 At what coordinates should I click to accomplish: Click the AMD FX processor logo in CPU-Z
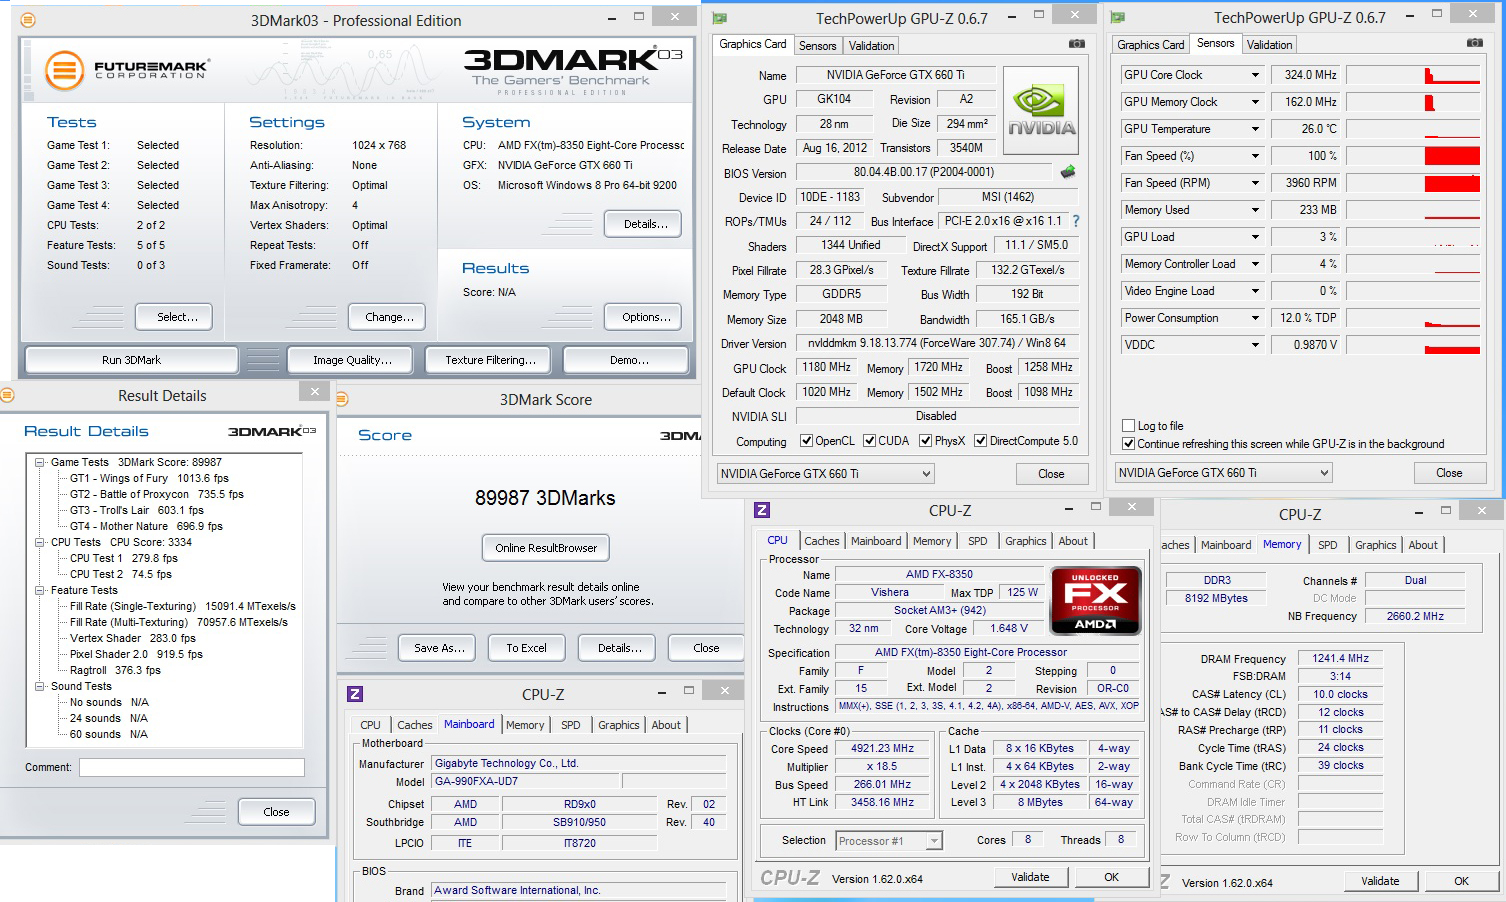click(1096, 600)
